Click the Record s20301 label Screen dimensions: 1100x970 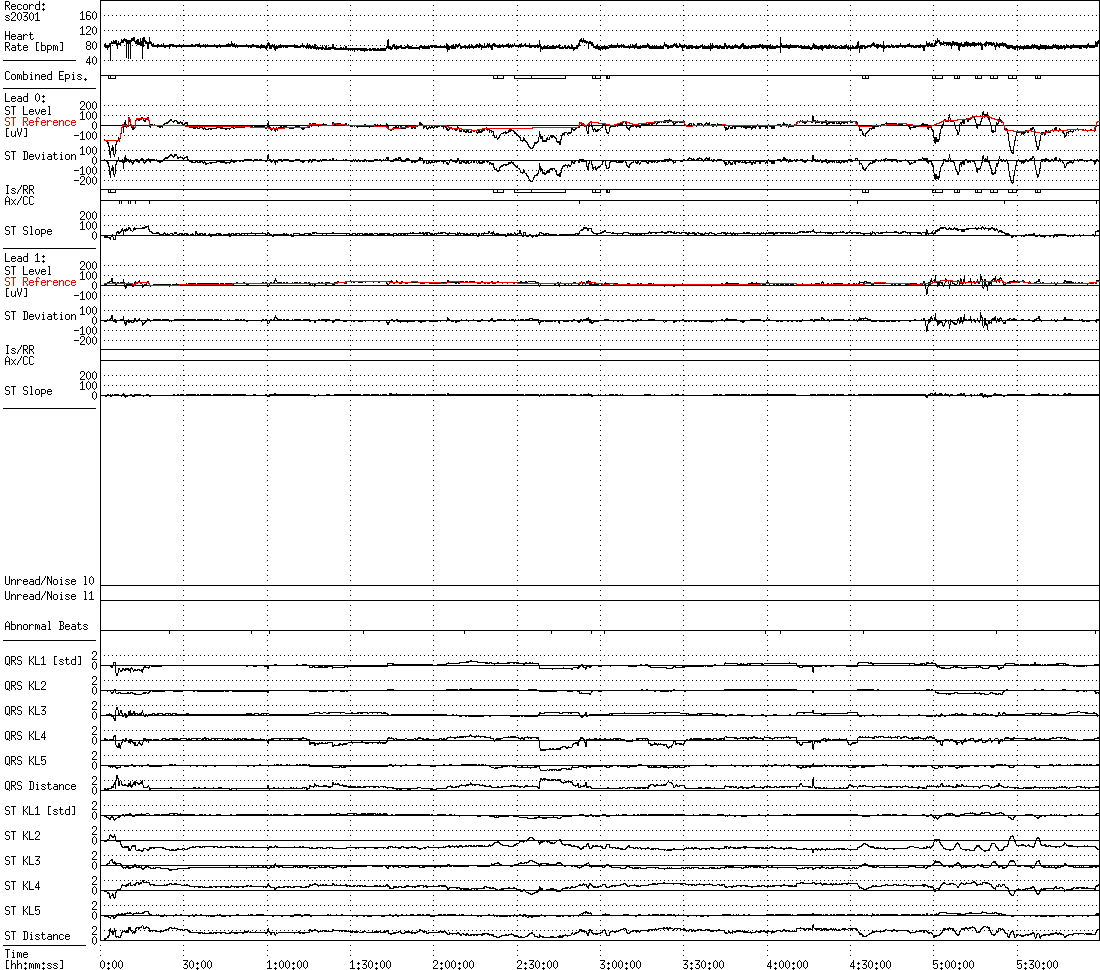25,11
